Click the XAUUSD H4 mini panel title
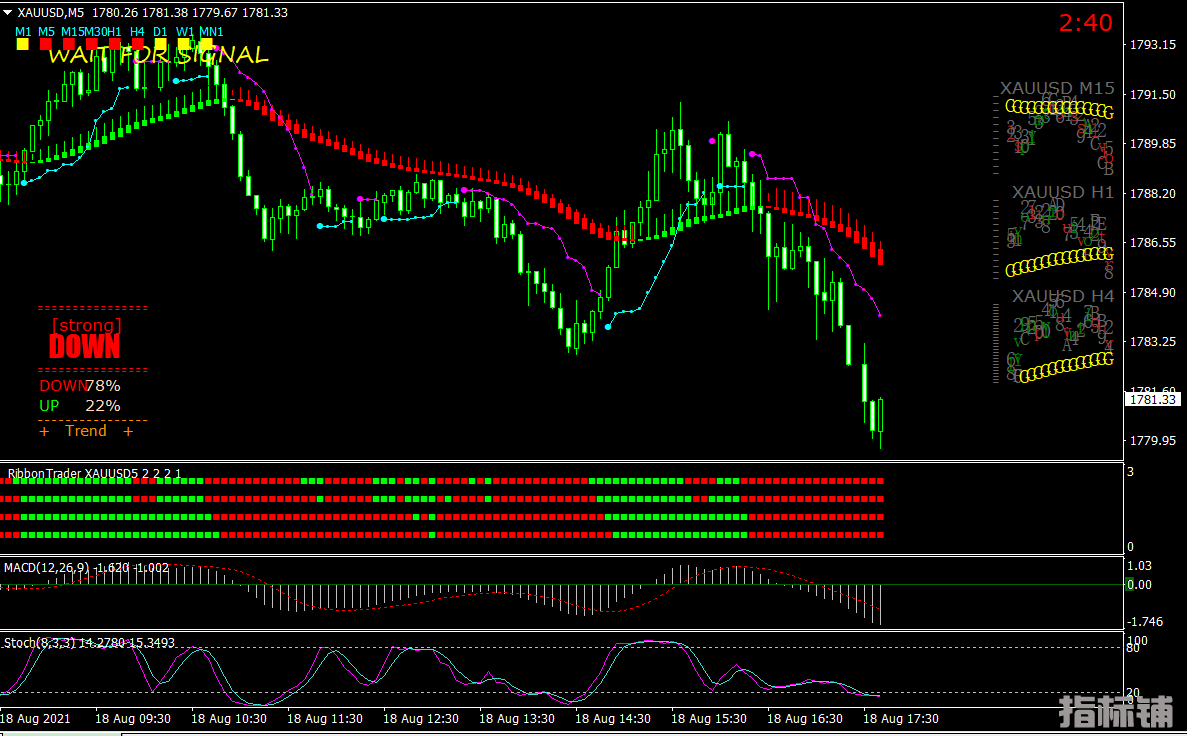Image resolution: width=1187 pixels, height=736 pixels. pos(1062,296)
